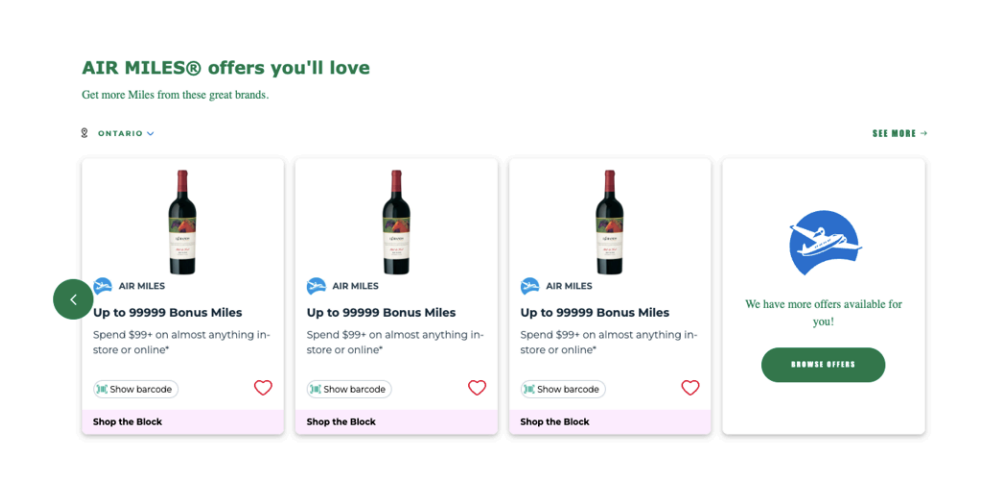Click the AIR MILES logo on first card
988x478 pixels.
(x=103, y=286)
